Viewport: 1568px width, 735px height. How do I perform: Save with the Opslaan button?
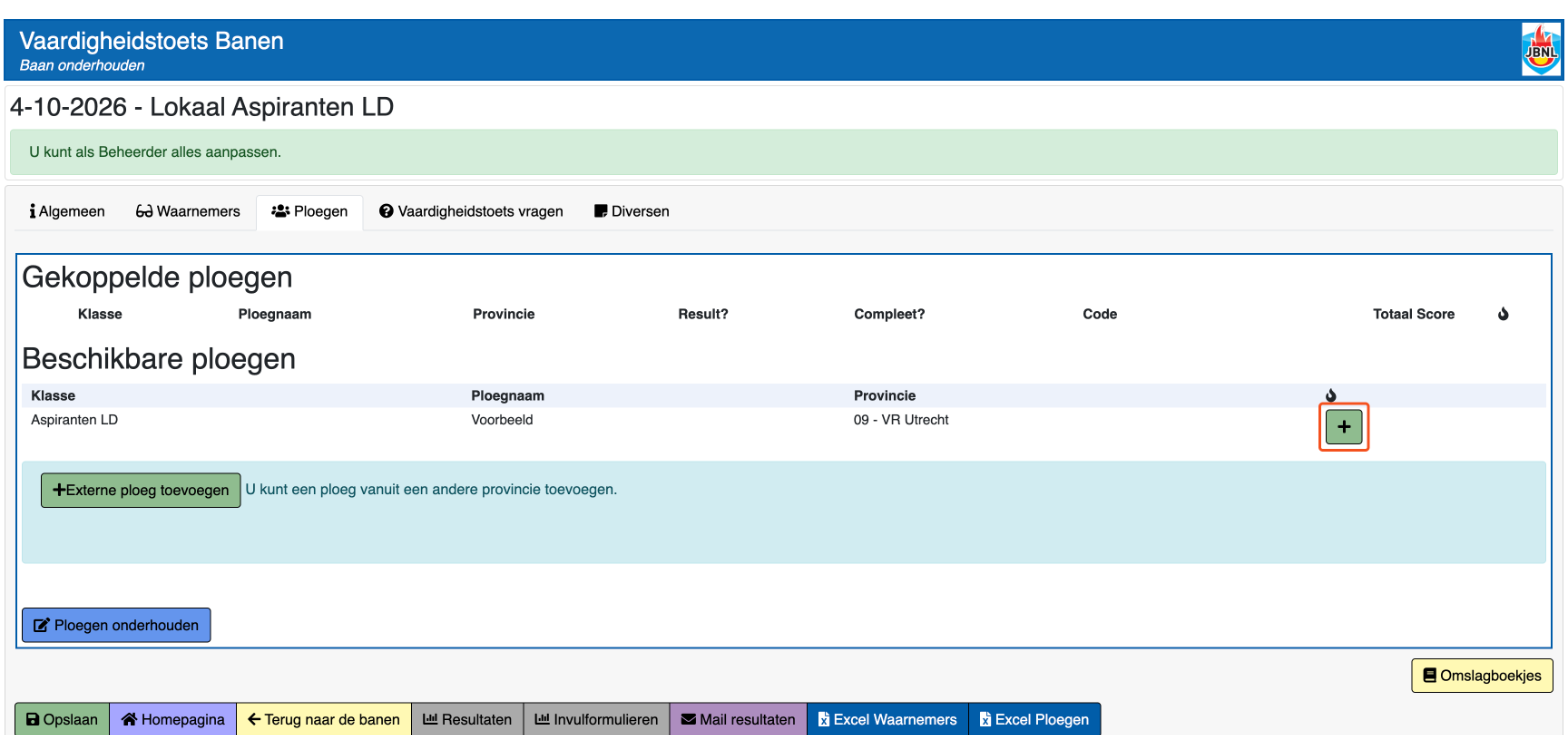(x=61, y=719)
